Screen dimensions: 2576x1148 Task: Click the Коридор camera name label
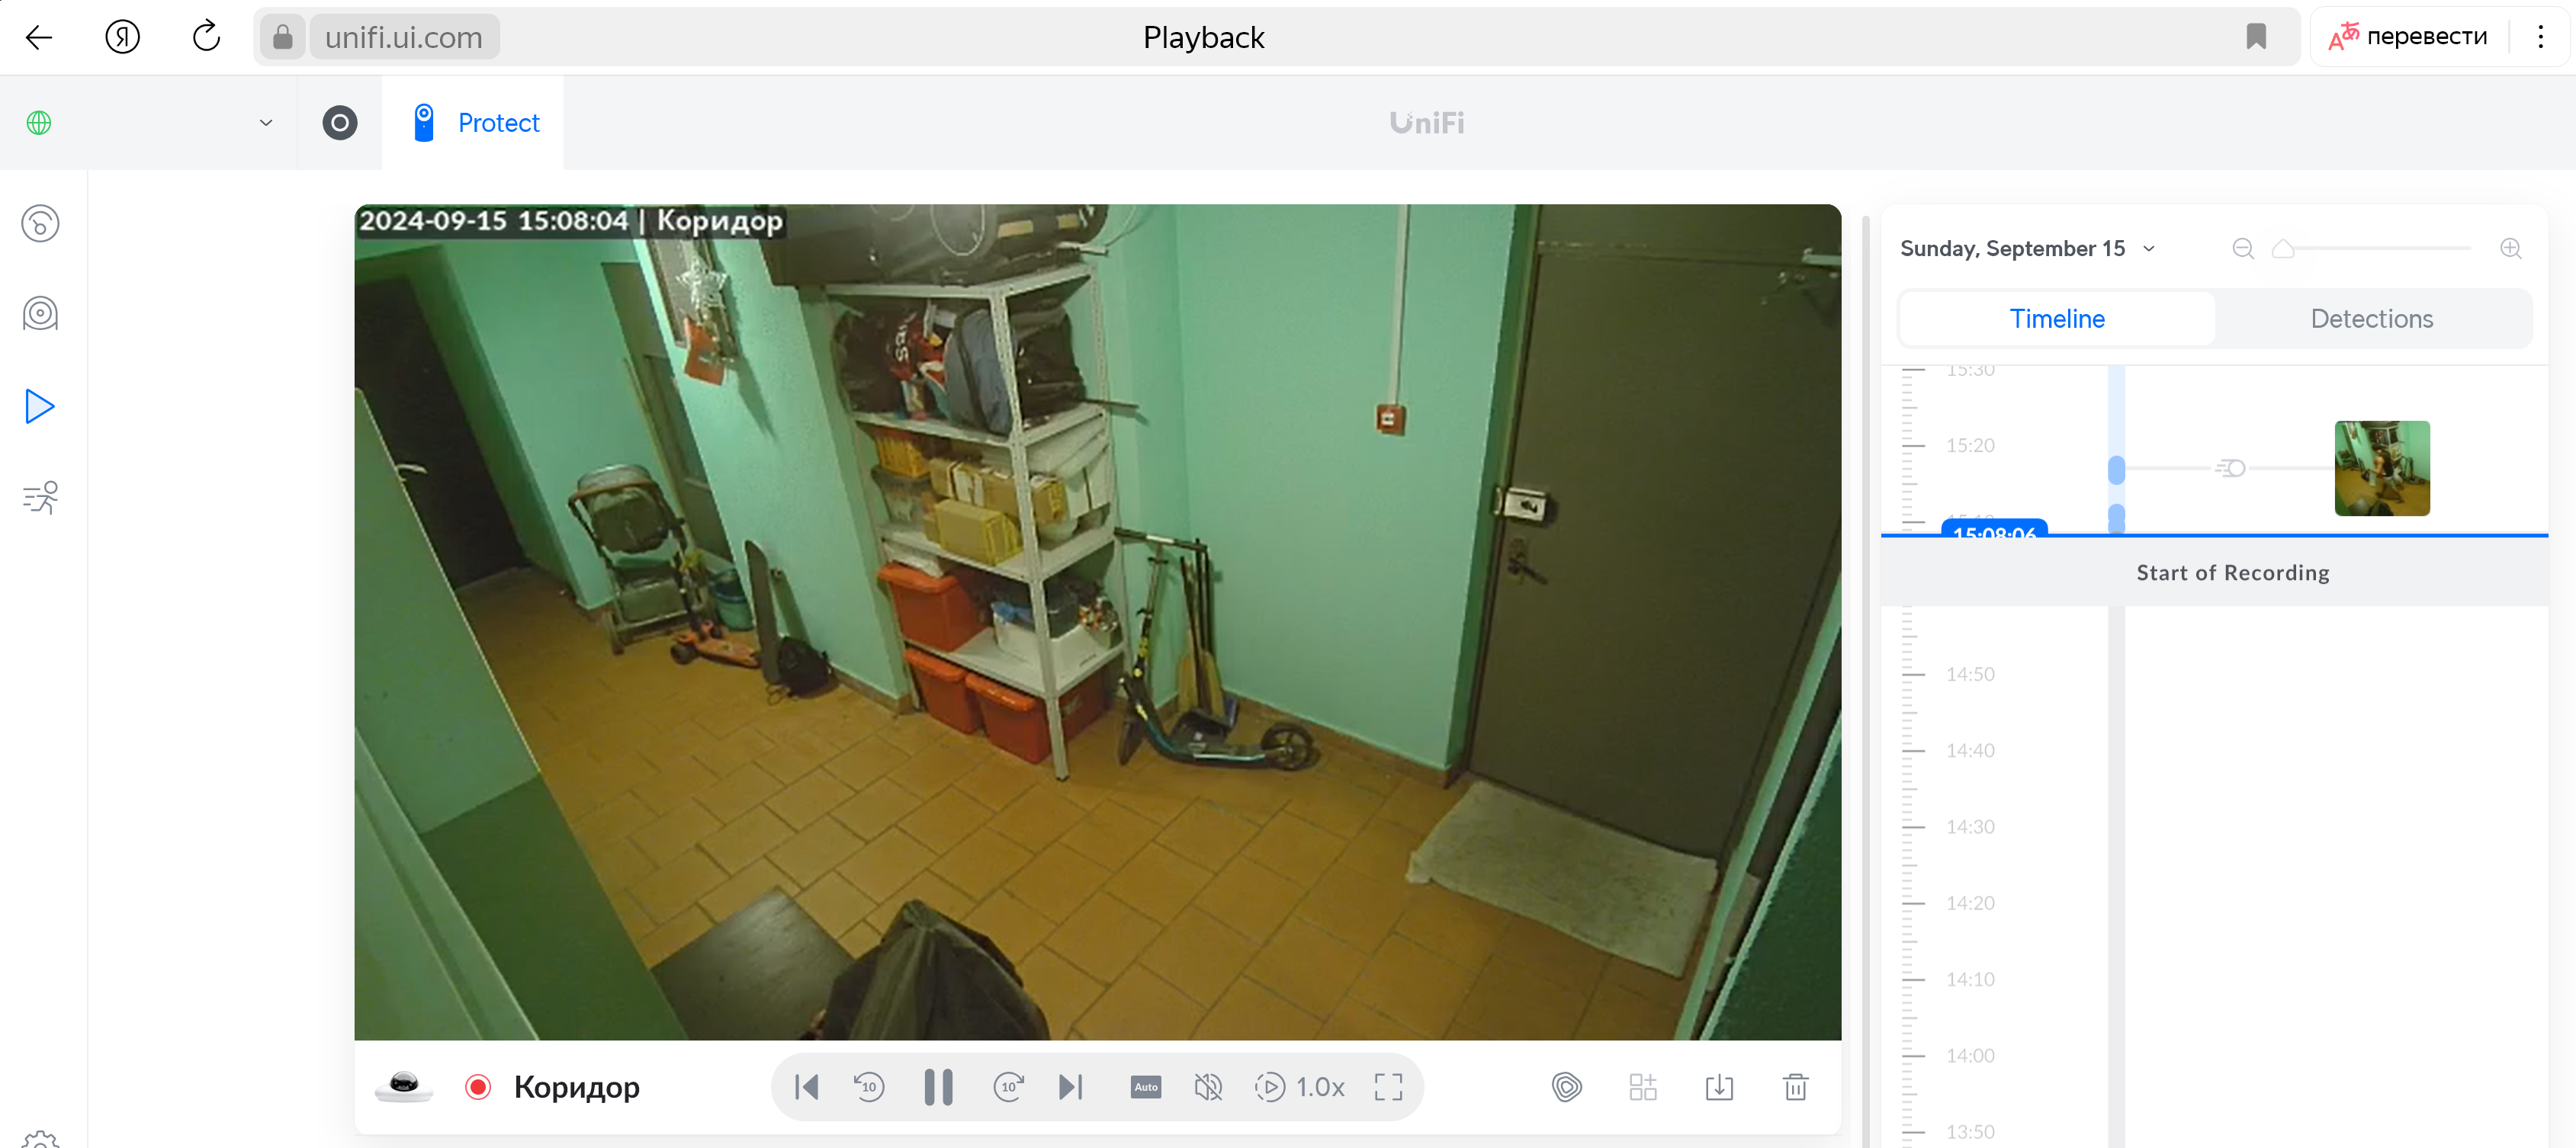click(x=576, y=1087)
